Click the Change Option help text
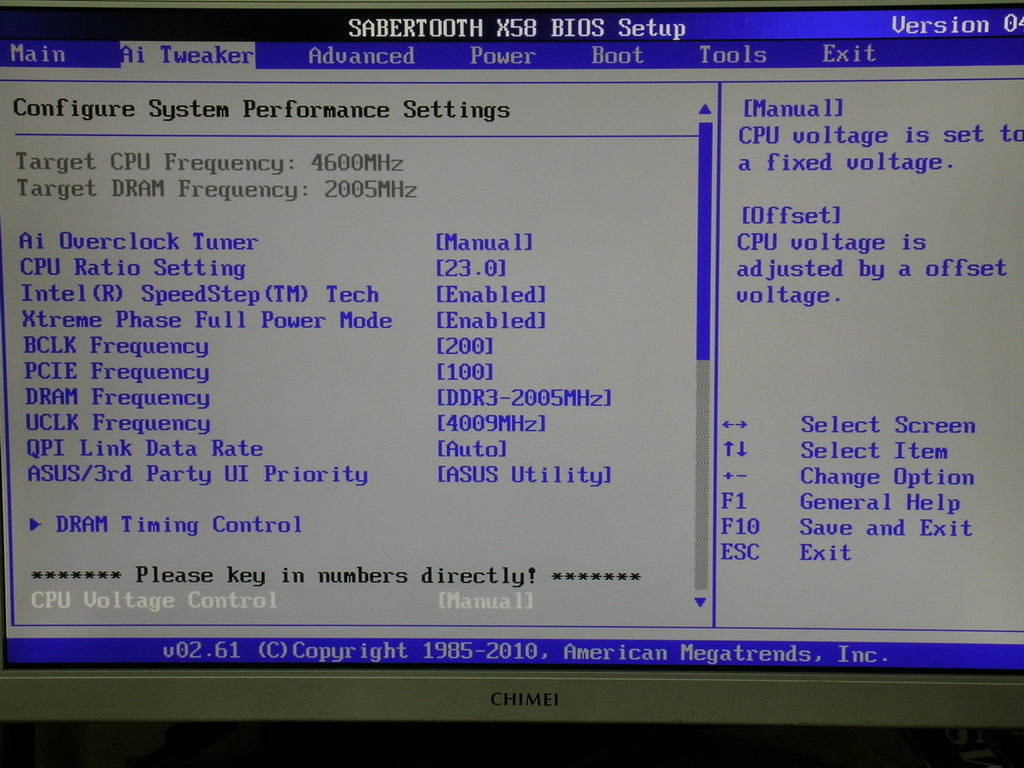 pyautogui.click(x=888, y=477)
